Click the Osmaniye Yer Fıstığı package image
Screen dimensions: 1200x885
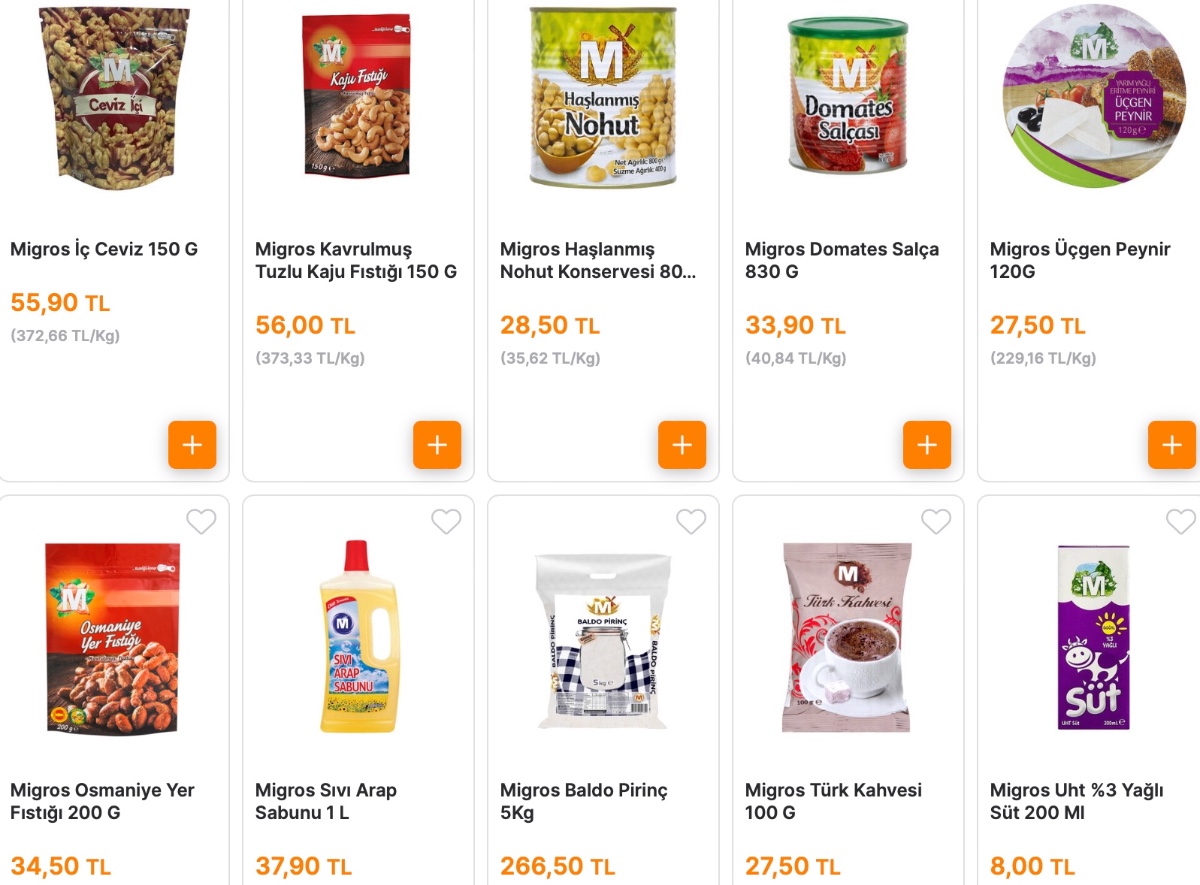click(x=113, y=637)
